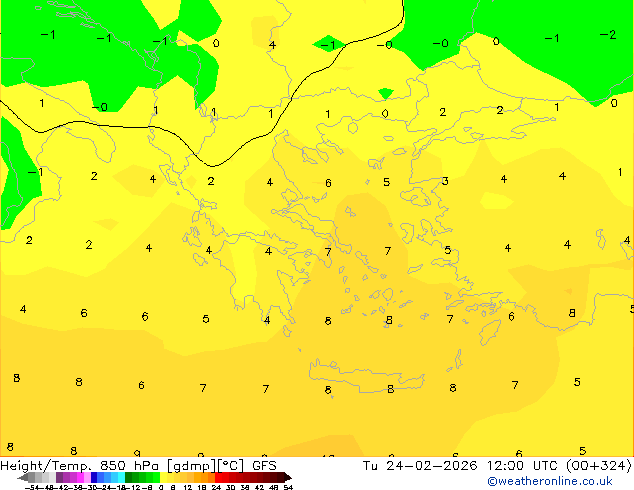Pick the dark blue swatch in the legend

94,477
